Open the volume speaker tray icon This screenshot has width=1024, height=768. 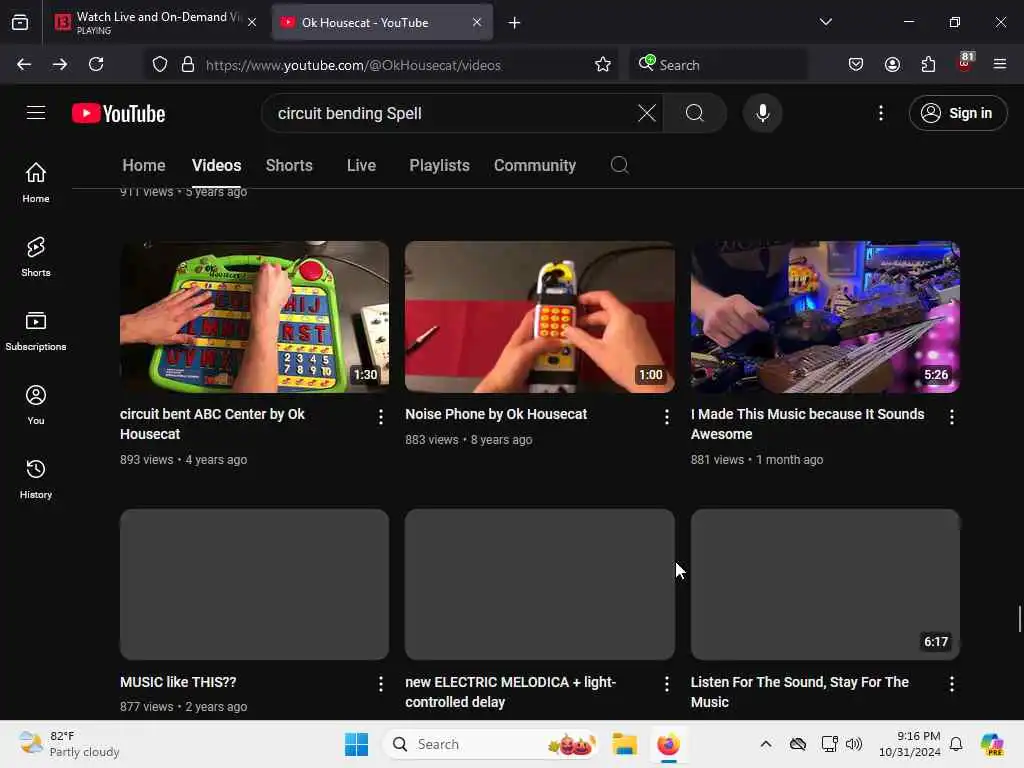pos(853,744)
